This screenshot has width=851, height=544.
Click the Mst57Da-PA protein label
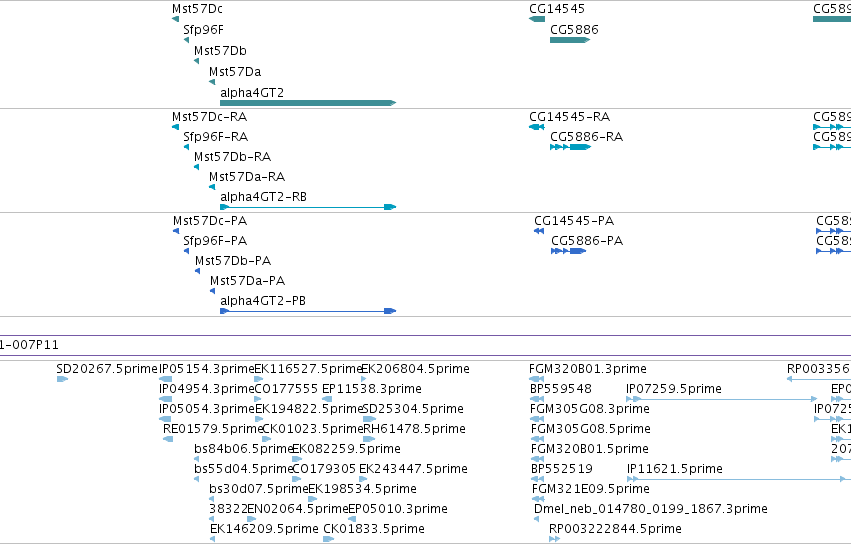tap(247, 281)
